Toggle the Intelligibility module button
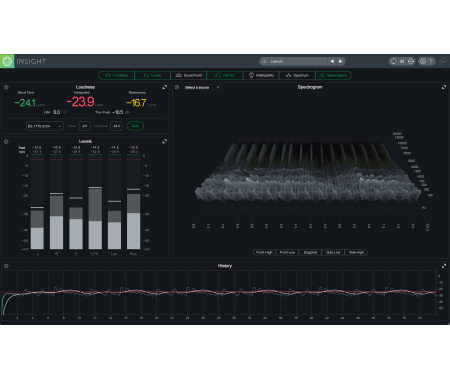The height and width of the screenshot is (380, 450). tap(261, 75)
